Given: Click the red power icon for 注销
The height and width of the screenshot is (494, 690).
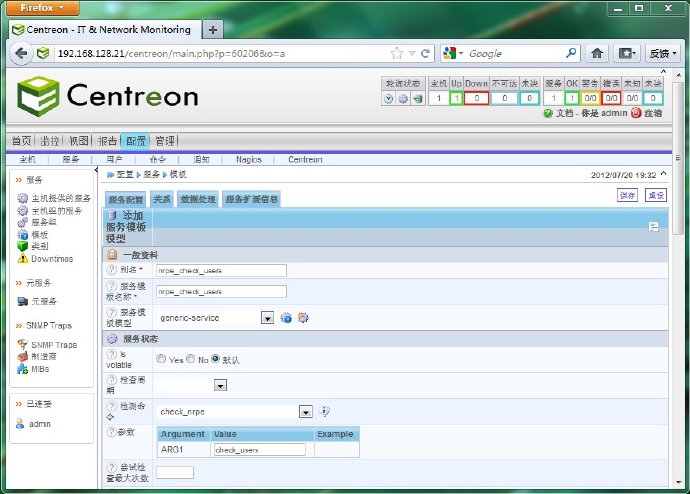Looking at the screenshot, I should 636,113.
